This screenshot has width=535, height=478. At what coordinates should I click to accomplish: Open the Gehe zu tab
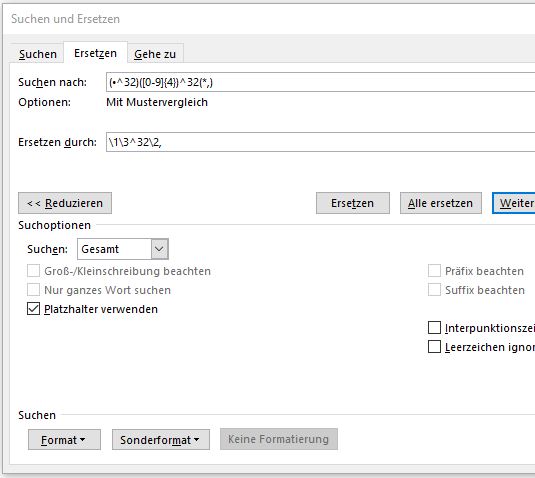tap(155, 54)
